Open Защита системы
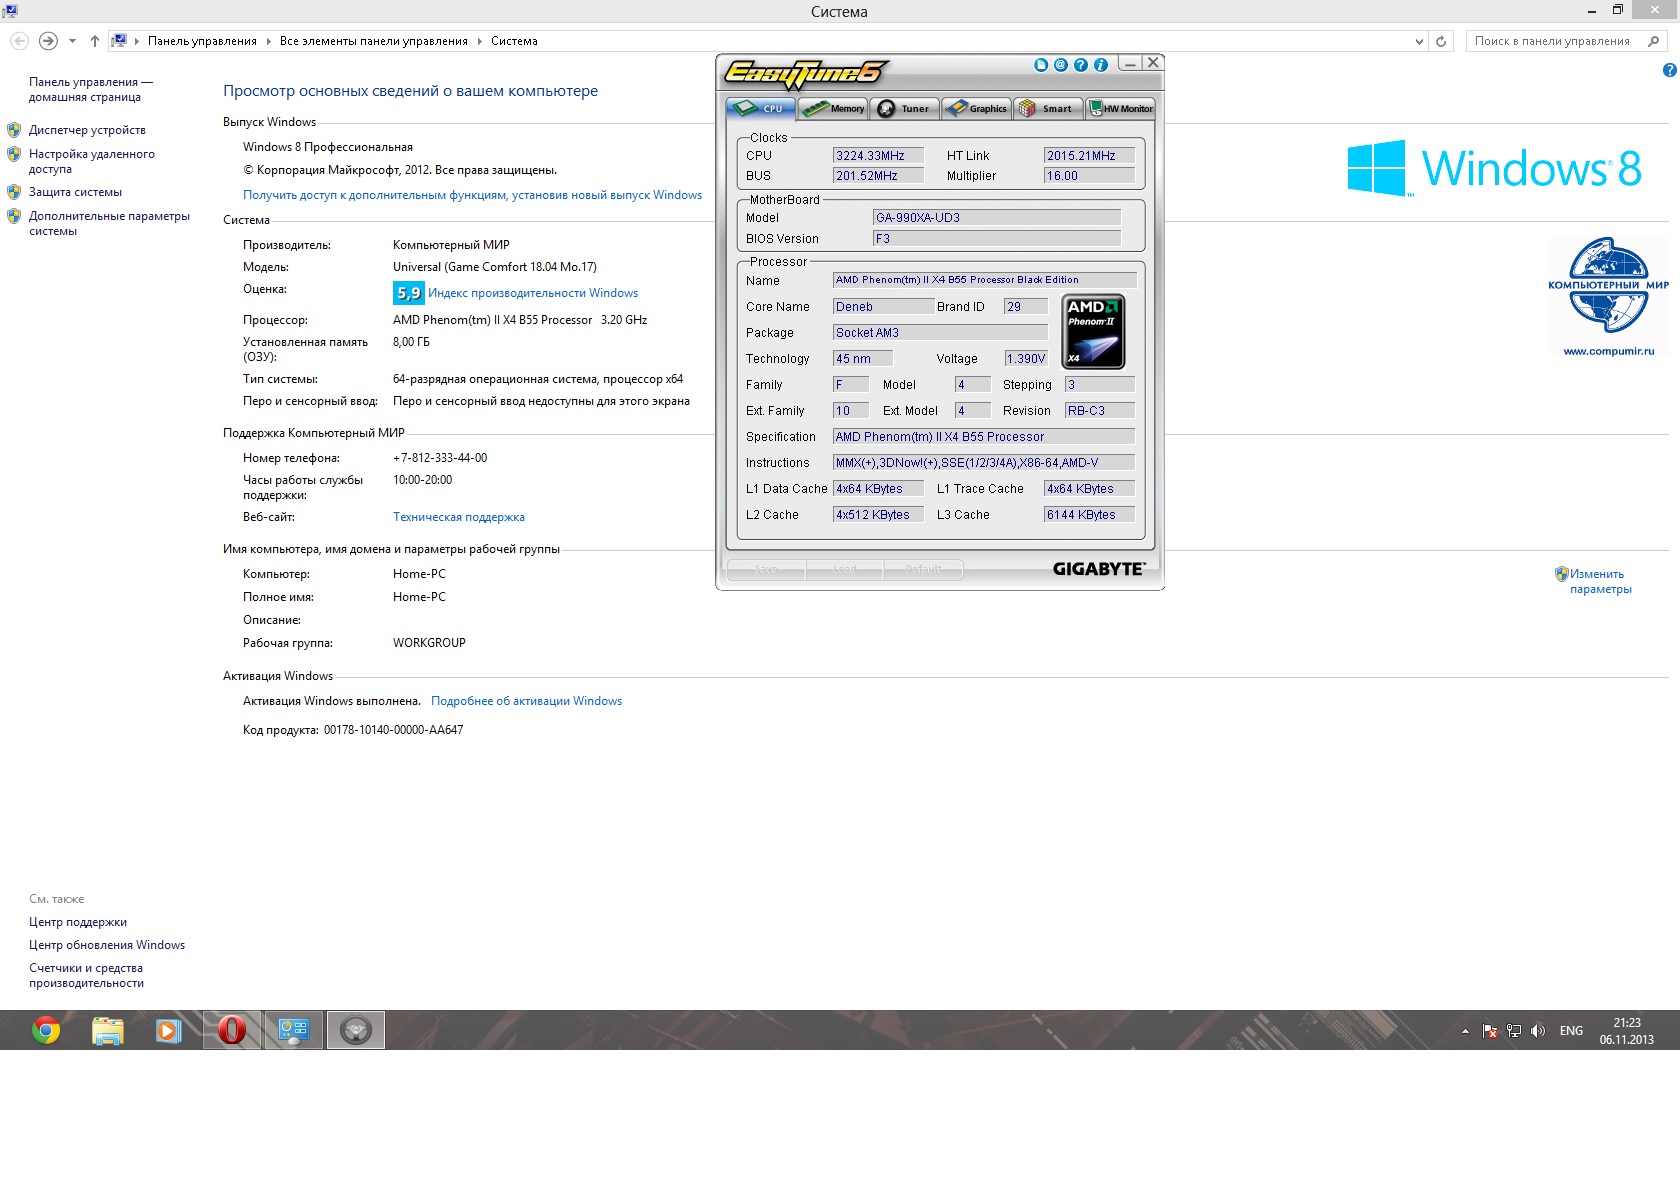Screen dimensions: 1680x1200 click(x=75, y=192)
